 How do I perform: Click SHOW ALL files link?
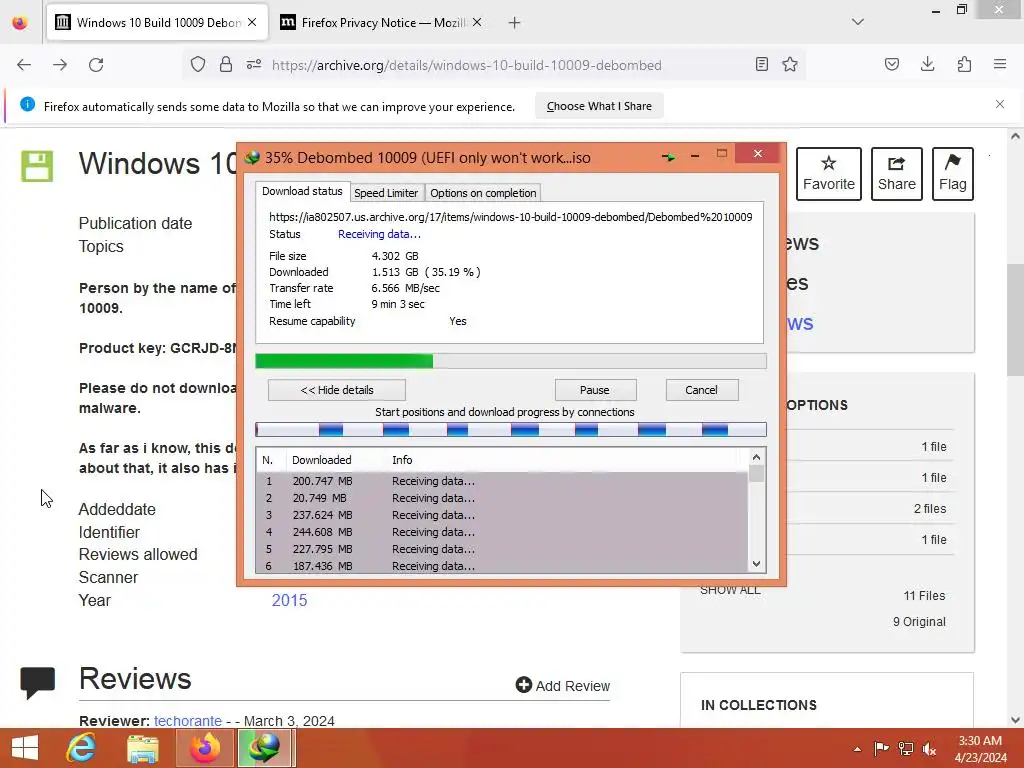click(x=730, y=590)
